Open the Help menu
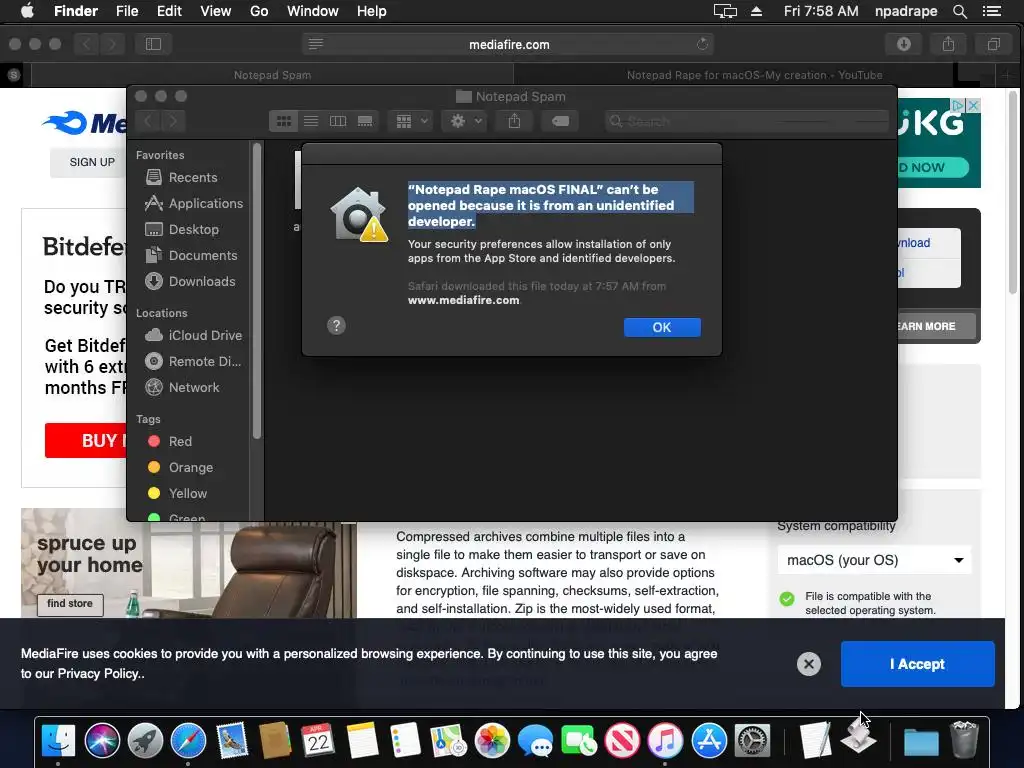 [372, 11]
